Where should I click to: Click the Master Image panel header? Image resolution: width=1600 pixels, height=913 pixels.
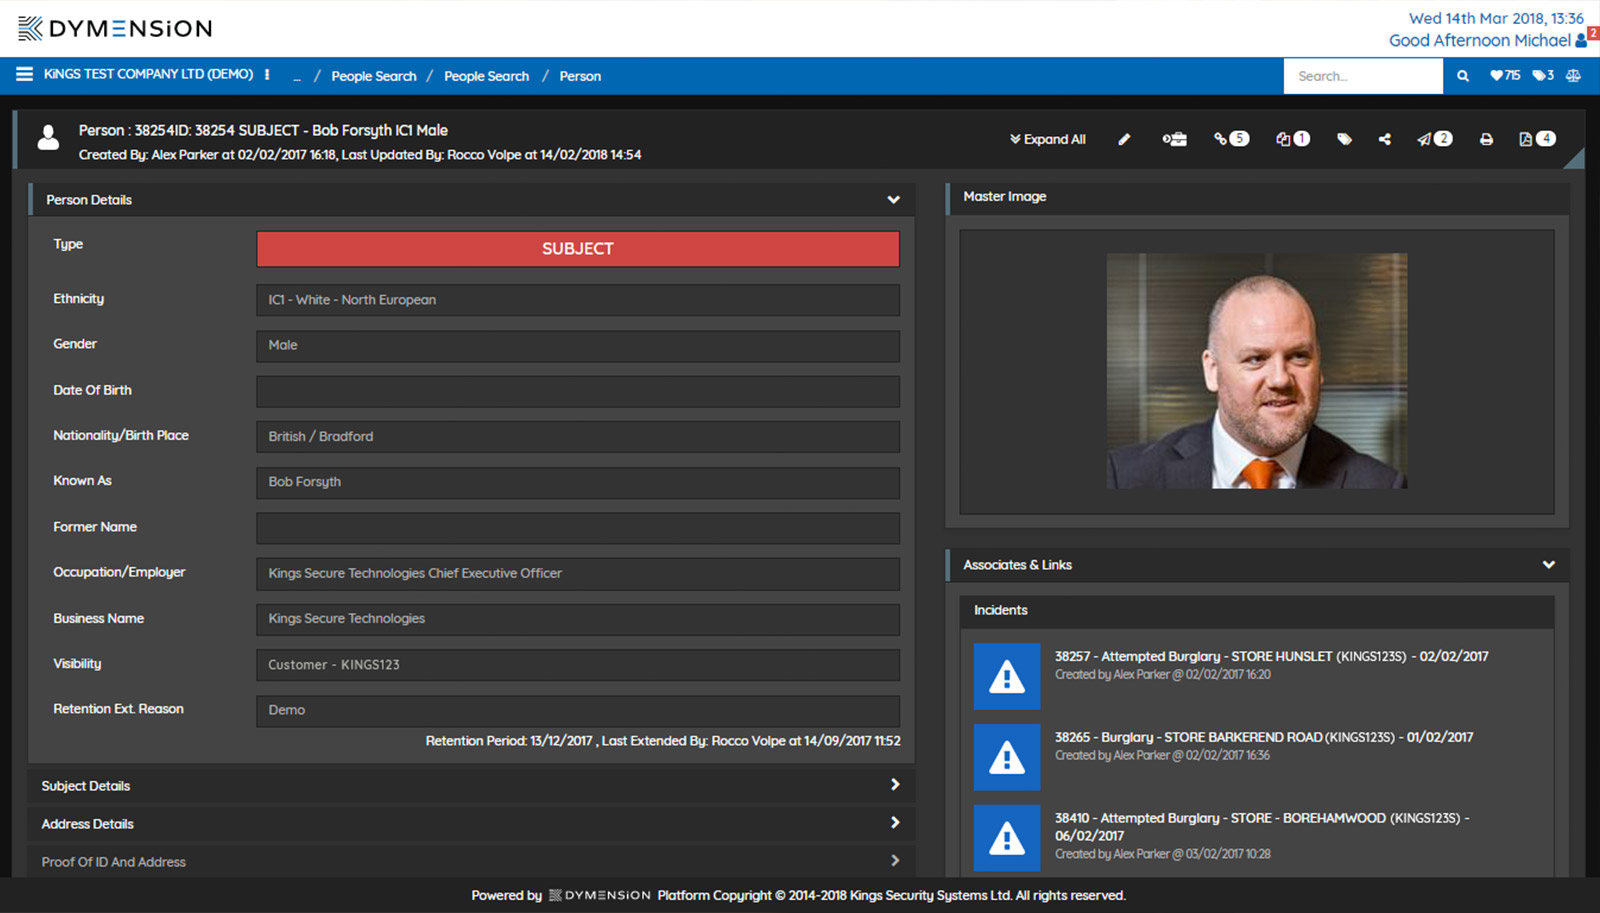click(x=1257, y=197)
